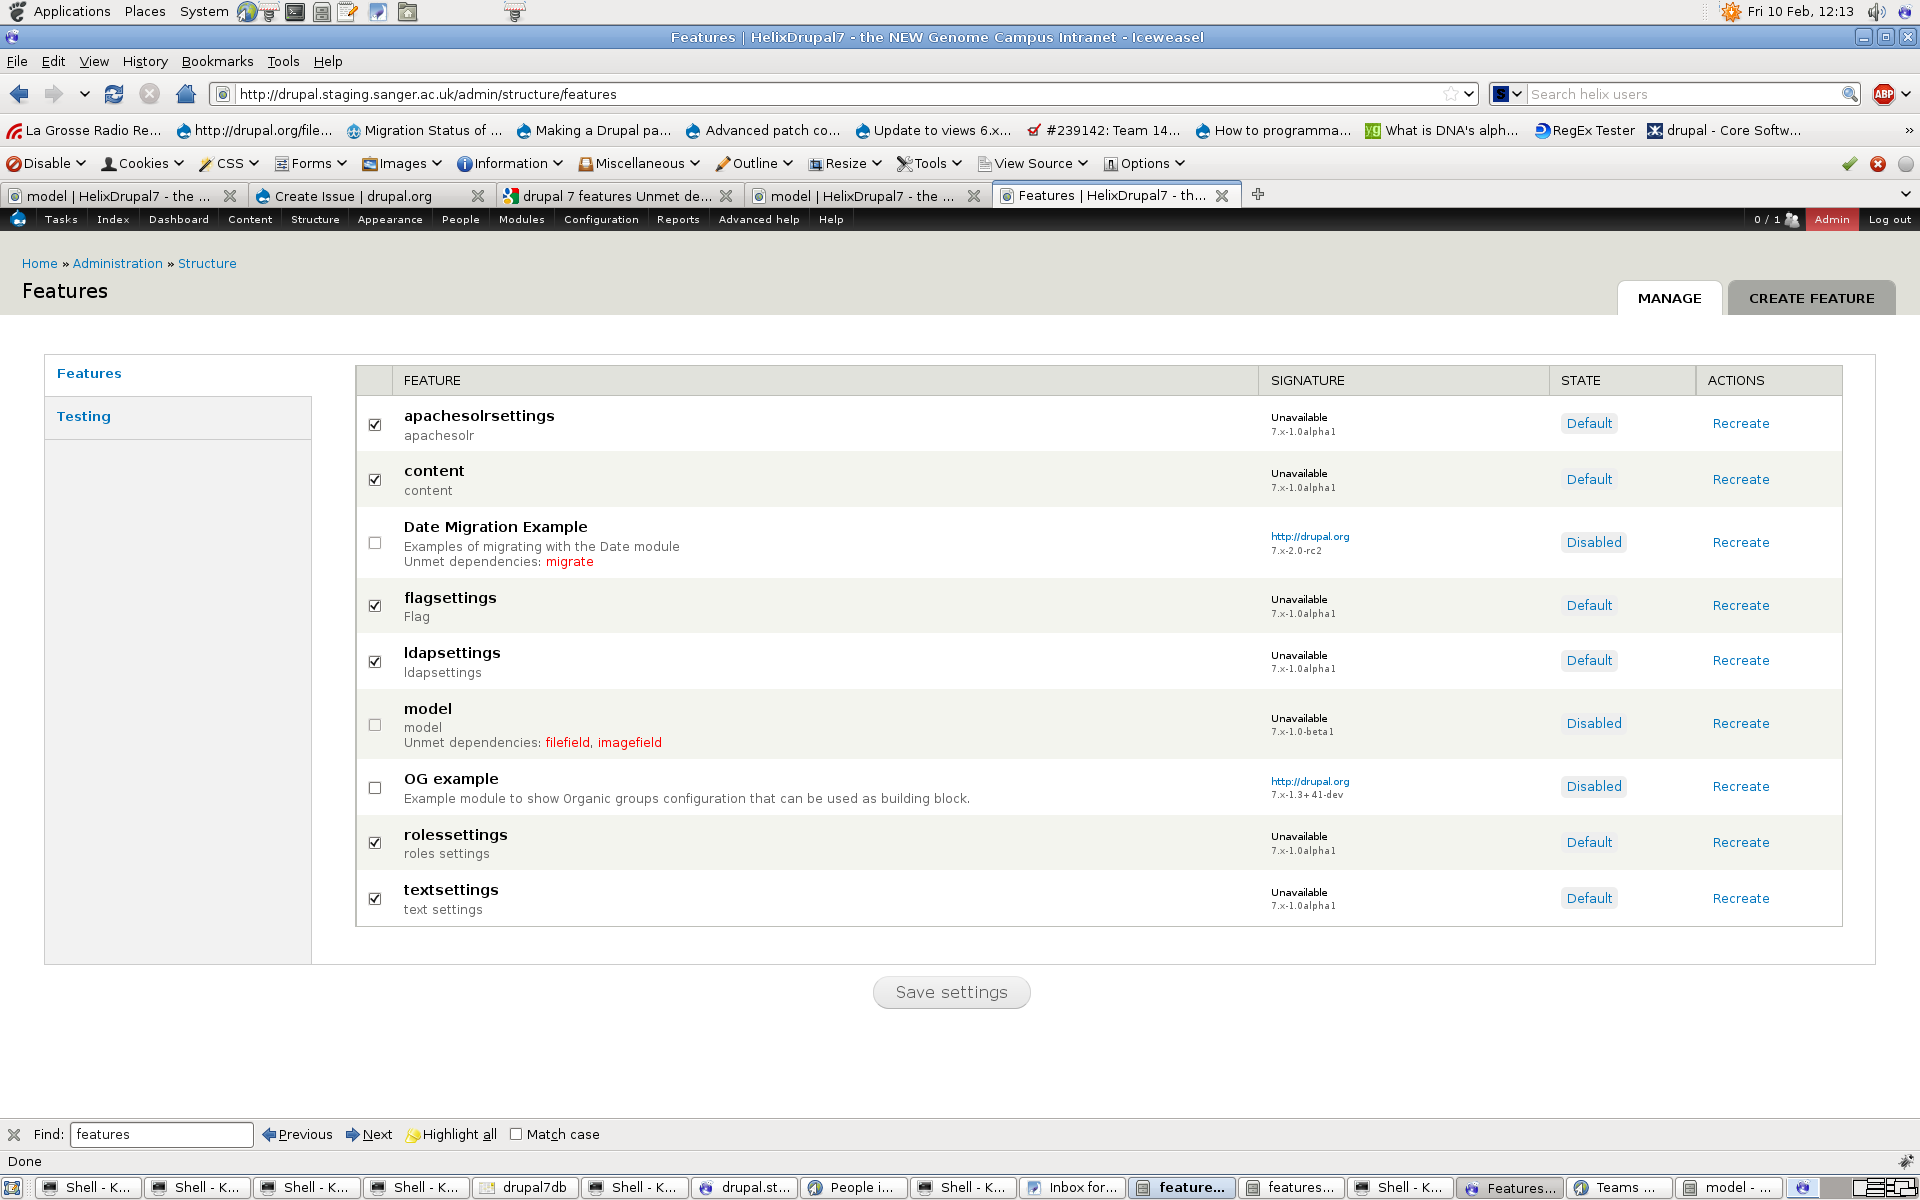Toggle checkbox for Date Migration Example feature
Screen dimensions: 1920x1200
tap(375, 542)
